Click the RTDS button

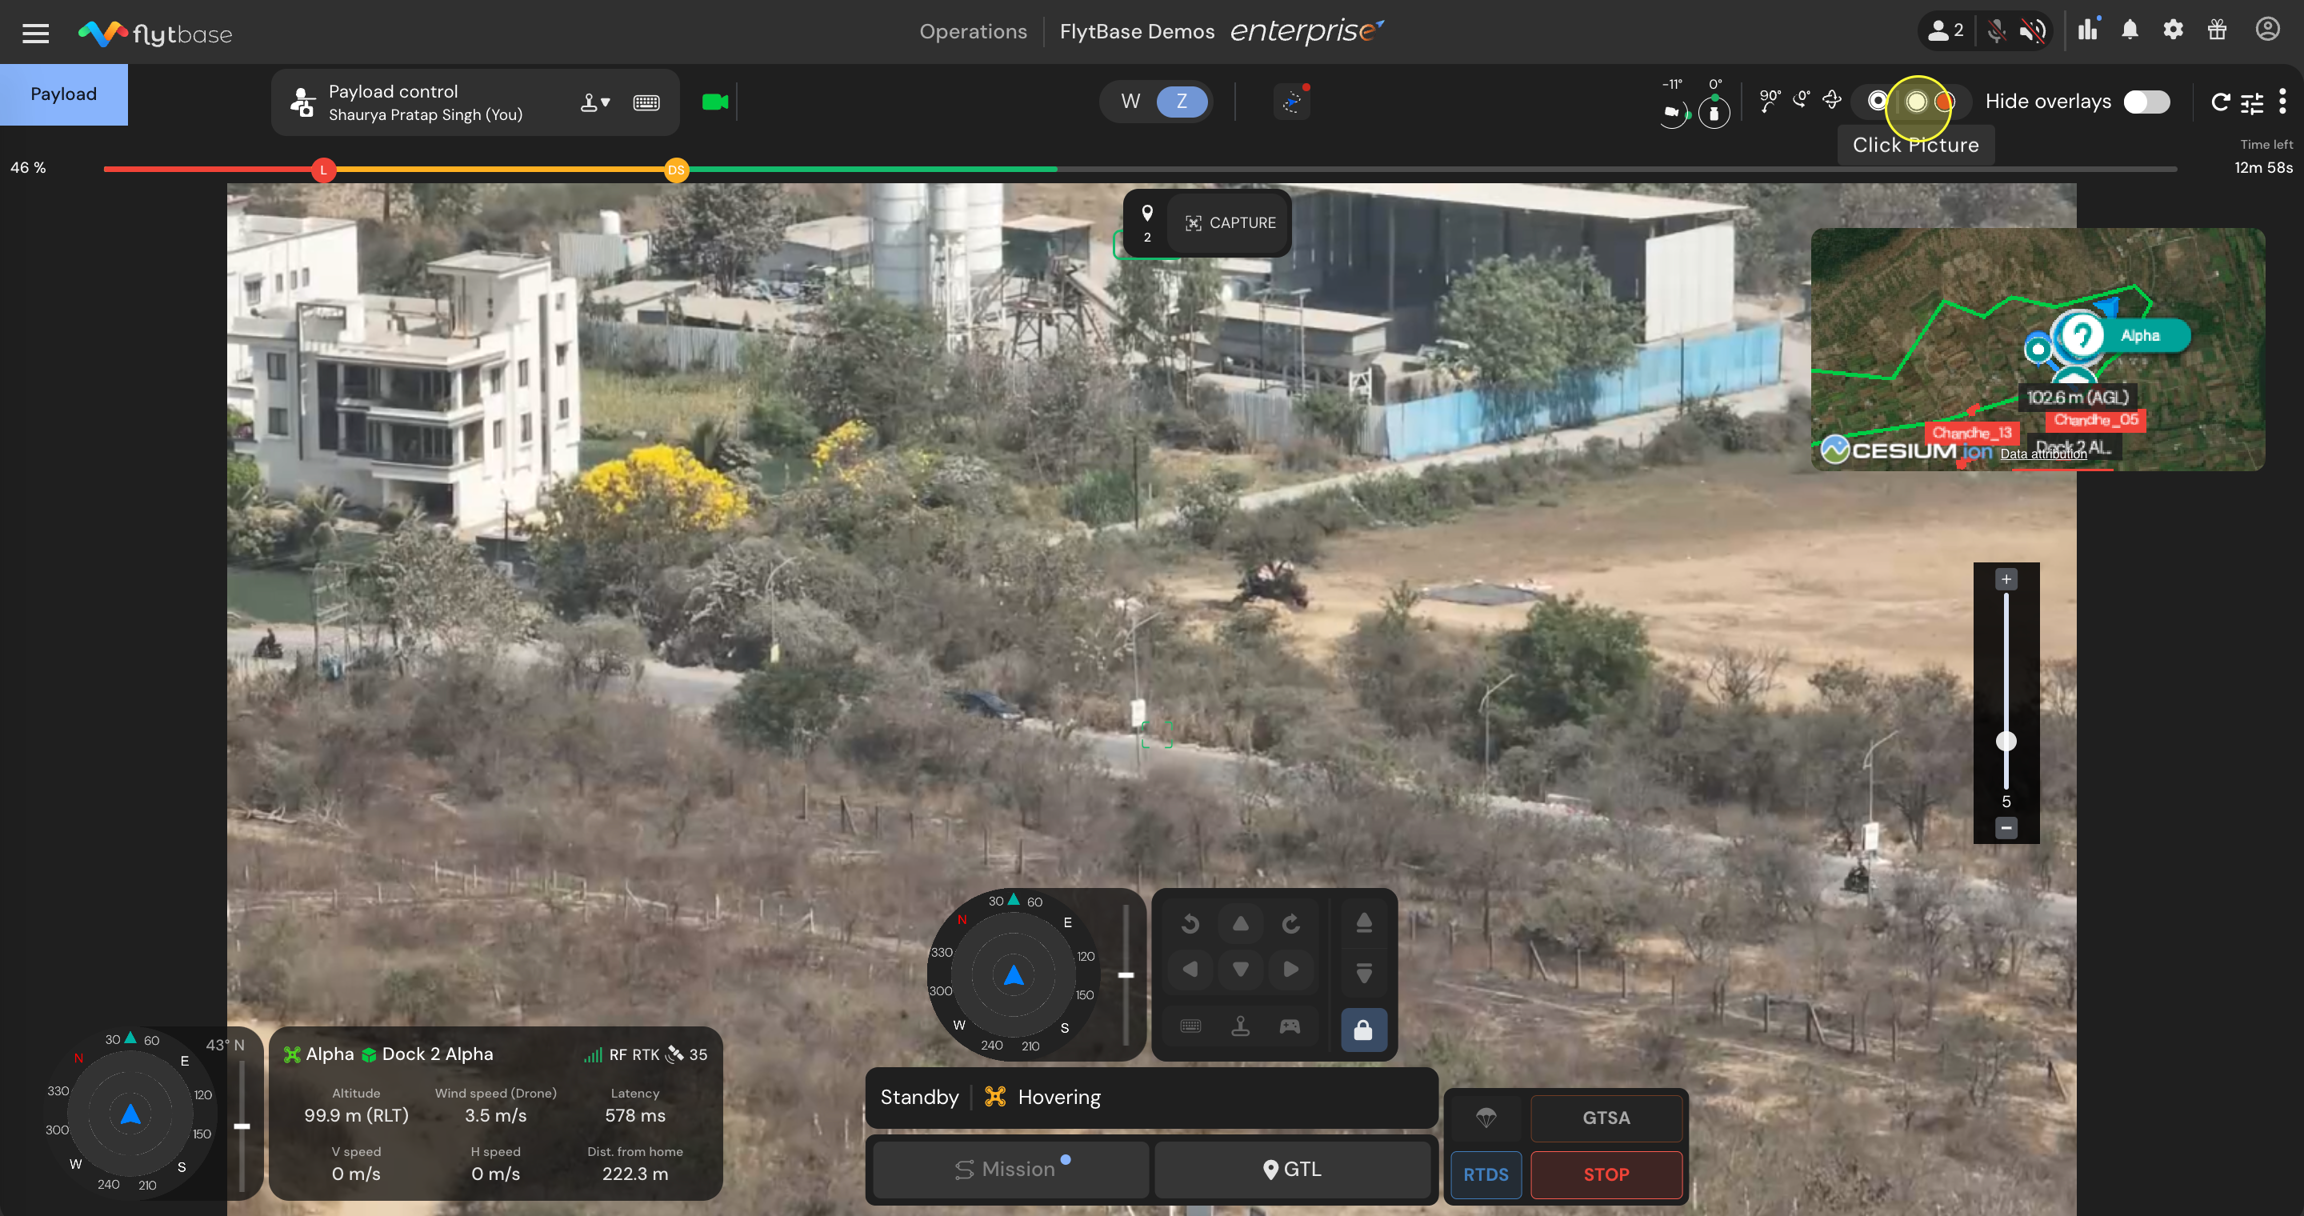click(x=1486, y=1174)
